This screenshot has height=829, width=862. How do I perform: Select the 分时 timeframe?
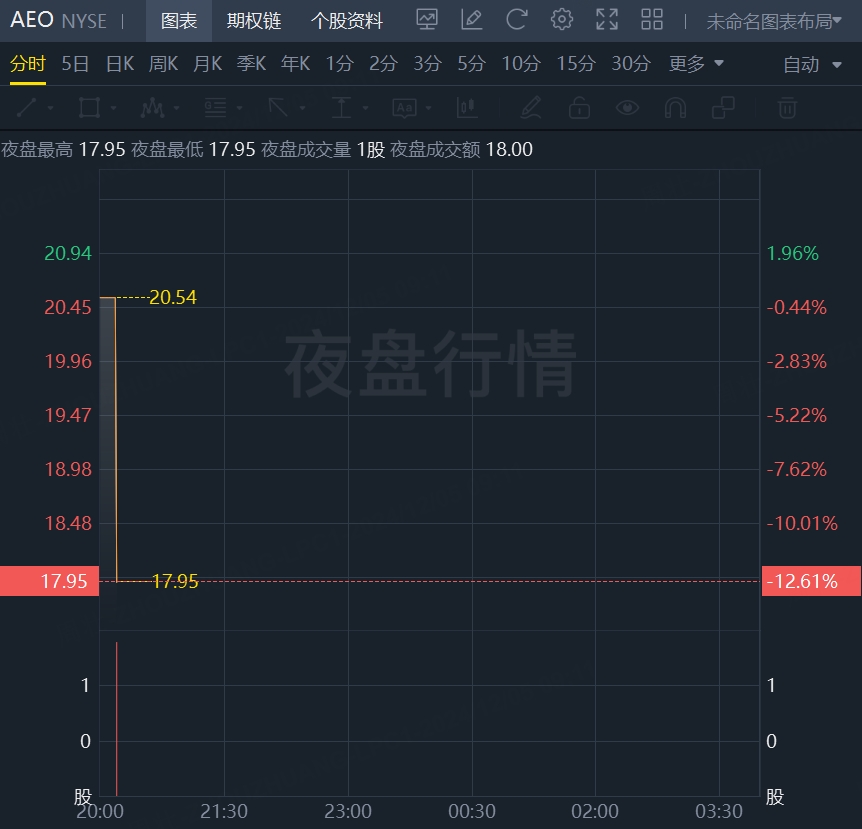pyautogui.click(x=27, y=64)
